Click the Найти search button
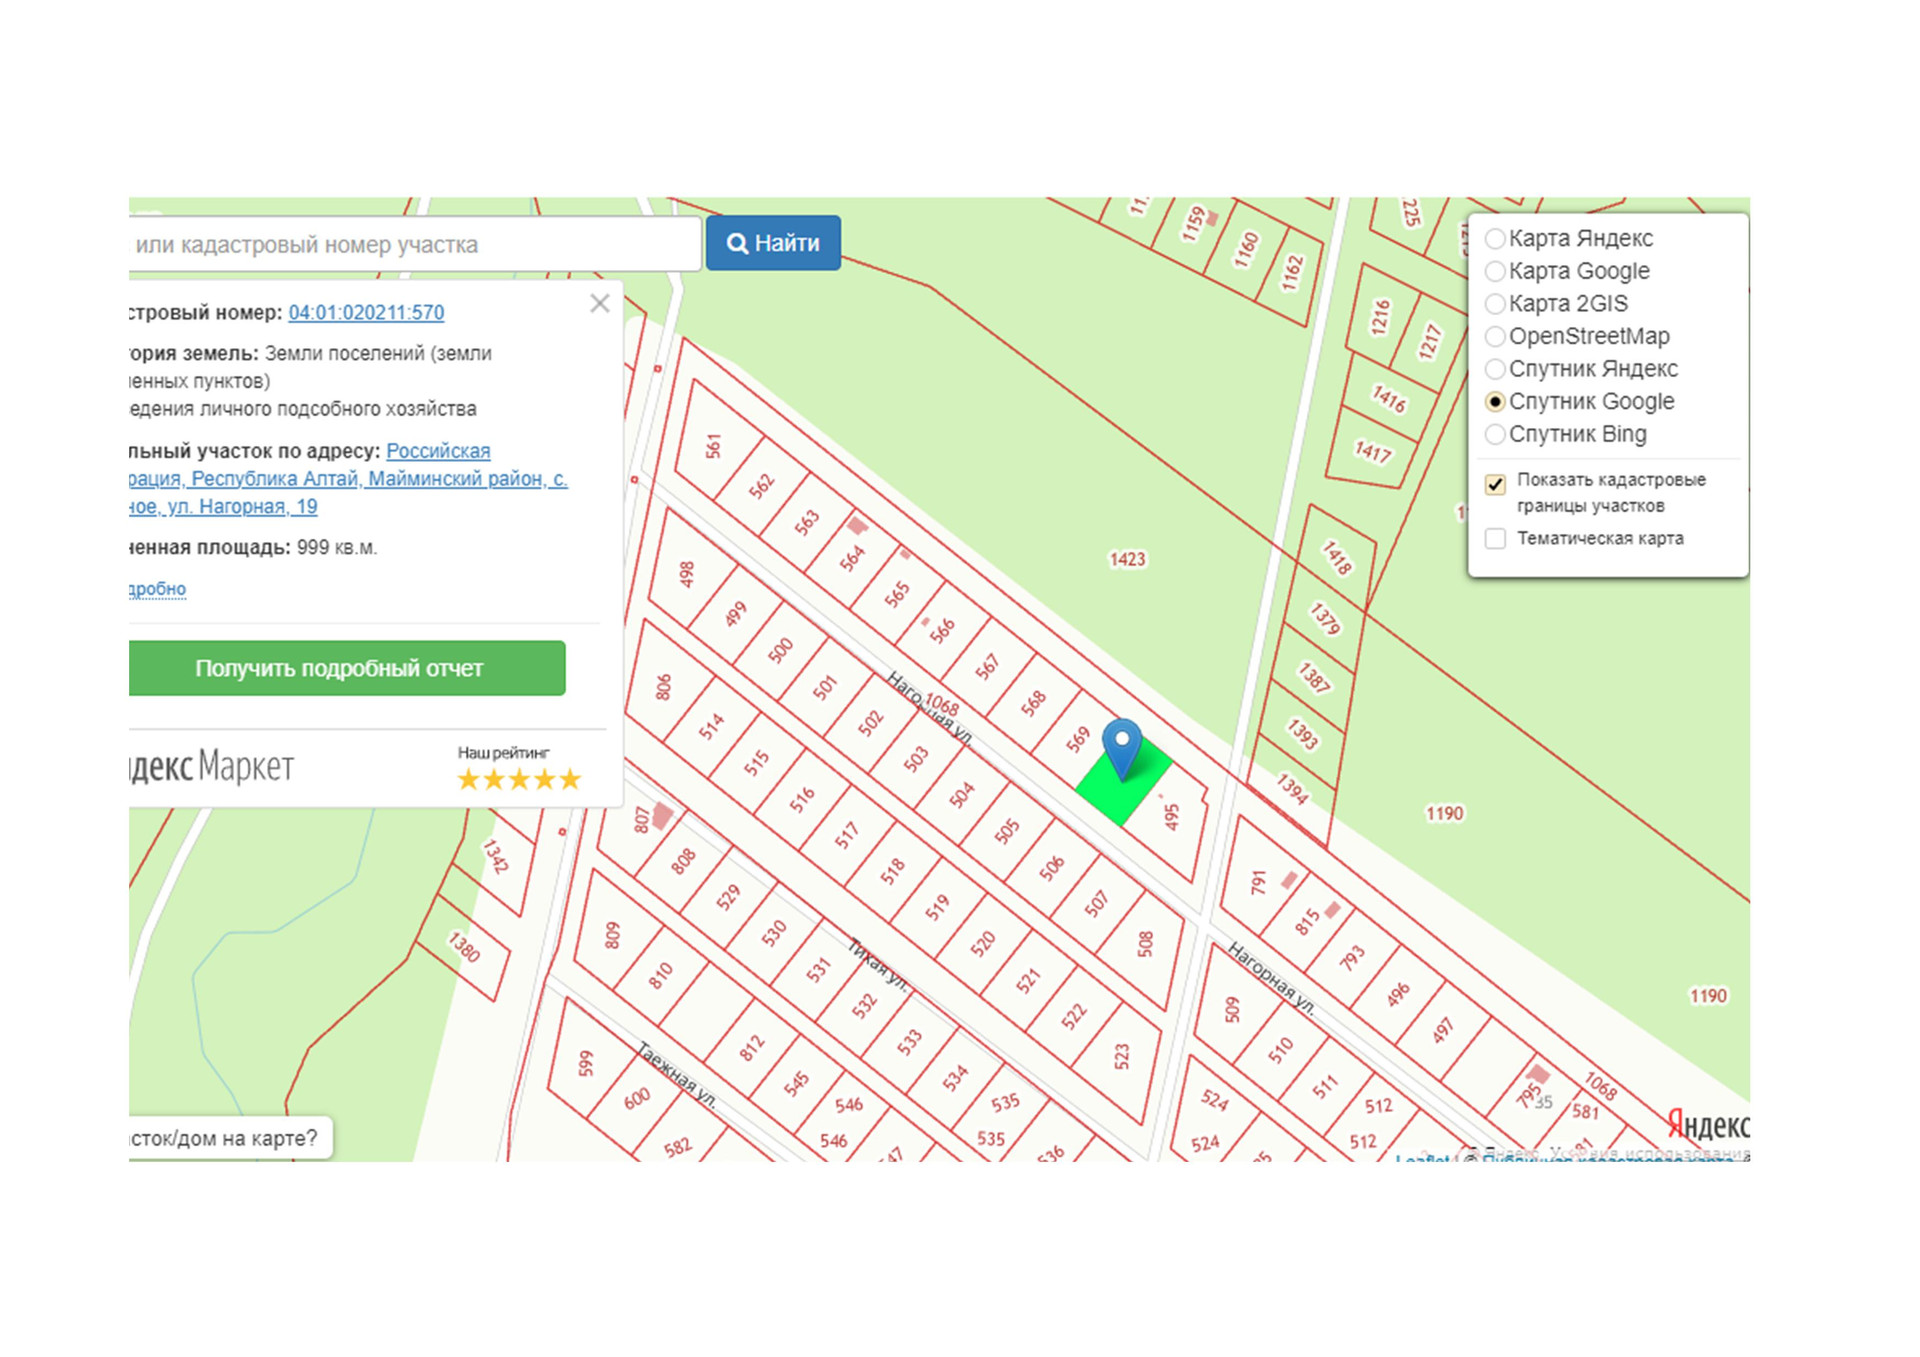The height and width of the screenshot is (1357, 1920). (x=773, y=243)
